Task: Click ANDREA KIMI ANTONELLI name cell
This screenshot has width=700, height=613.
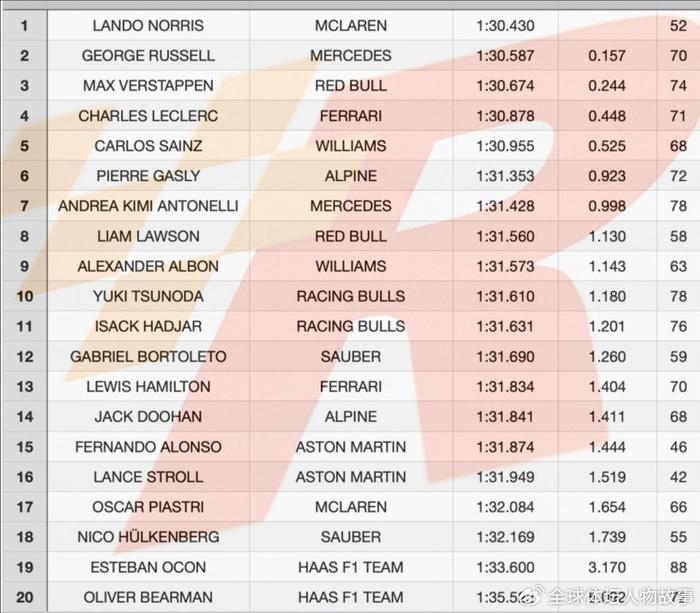Action: click(x=148, y=206)
